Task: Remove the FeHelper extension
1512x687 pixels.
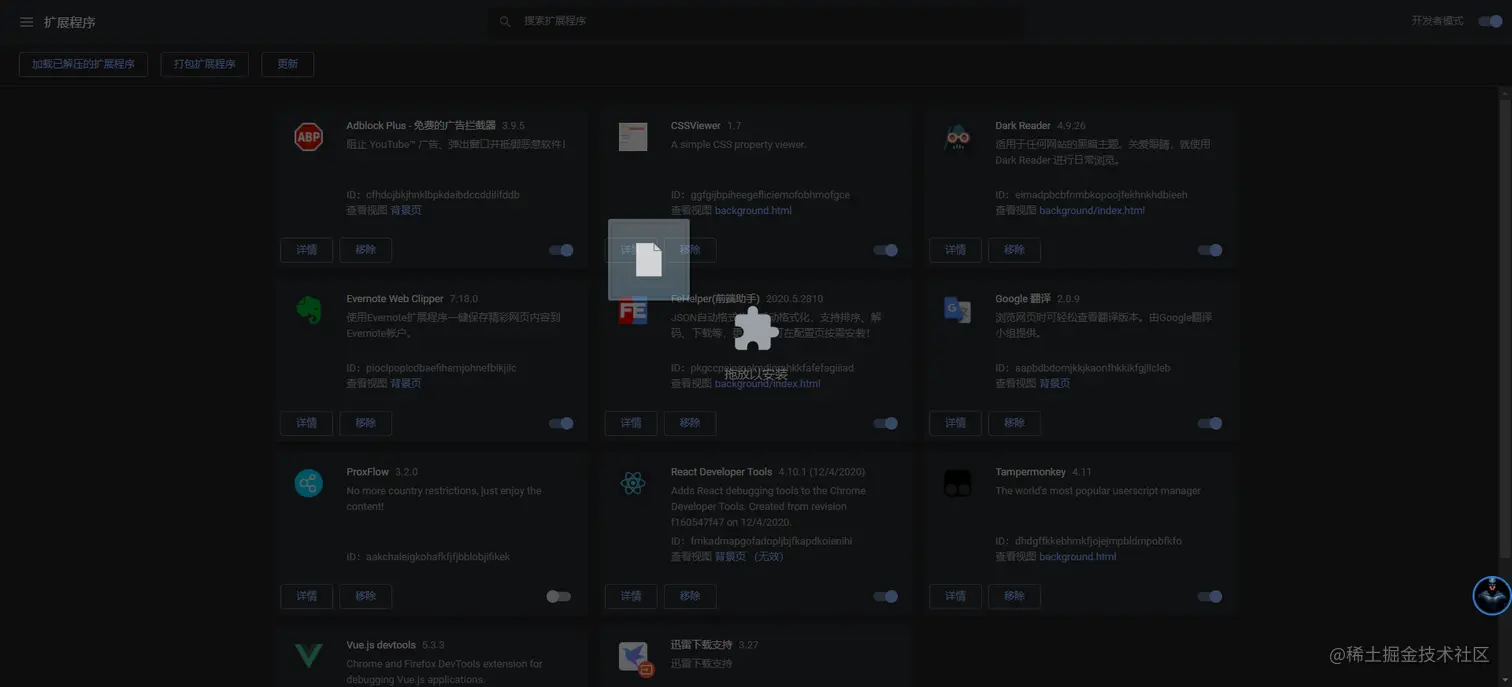Action: pyautogui.click(x=690, y=423)
